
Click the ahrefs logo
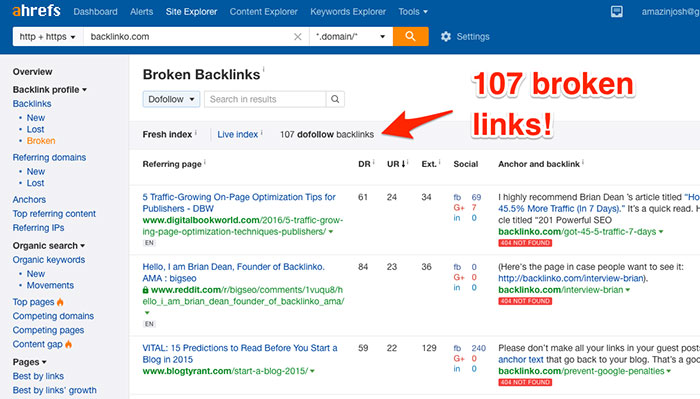pos(36,11)
